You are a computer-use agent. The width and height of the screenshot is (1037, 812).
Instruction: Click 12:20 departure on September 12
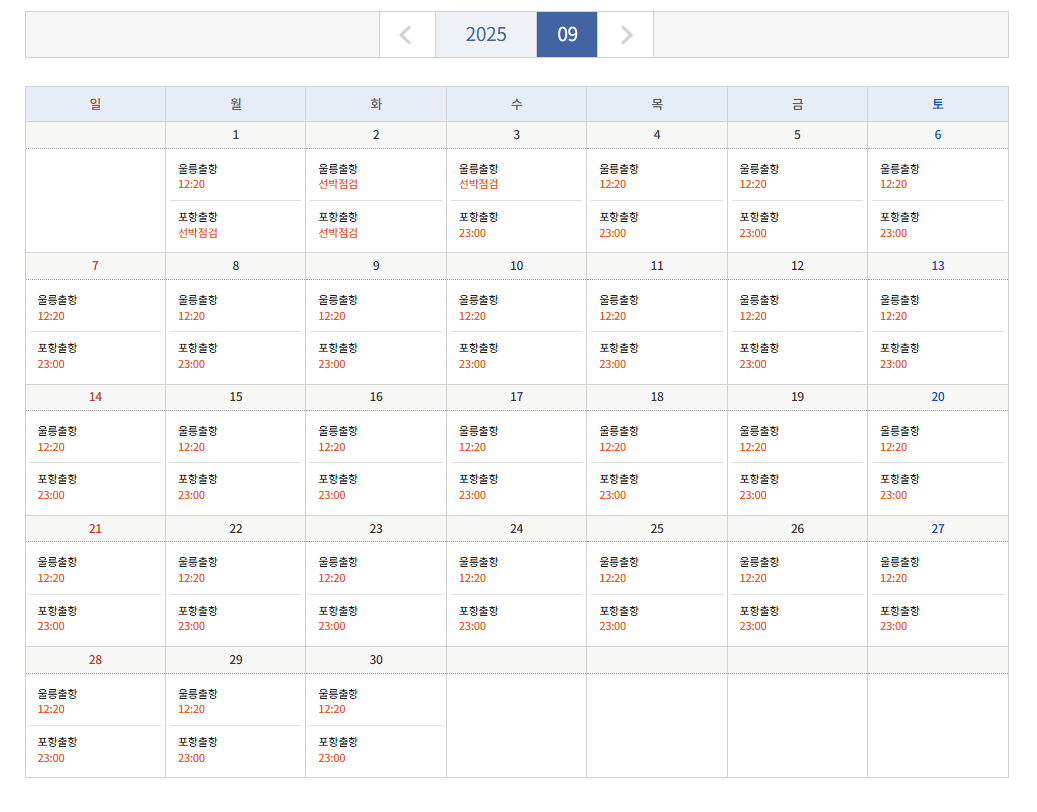click(x=753, y=316)
